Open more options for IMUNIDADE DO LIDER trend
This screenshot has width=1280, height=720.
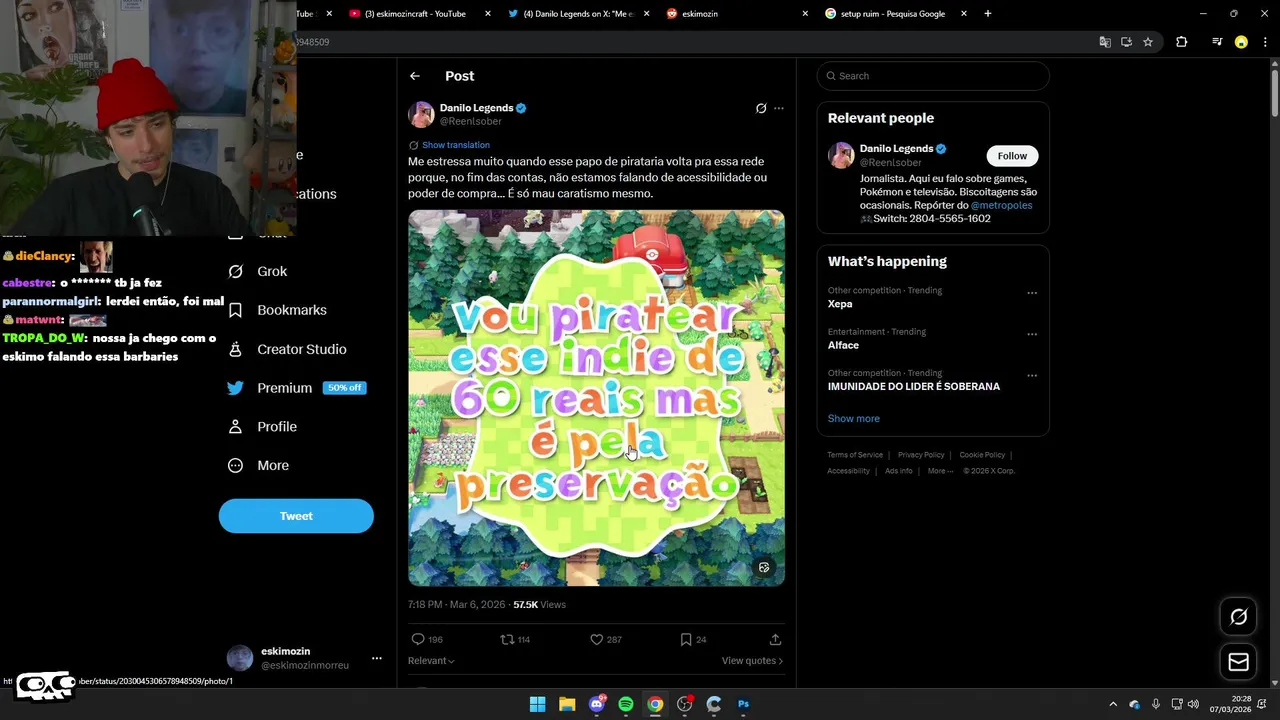click(1032, 376)
